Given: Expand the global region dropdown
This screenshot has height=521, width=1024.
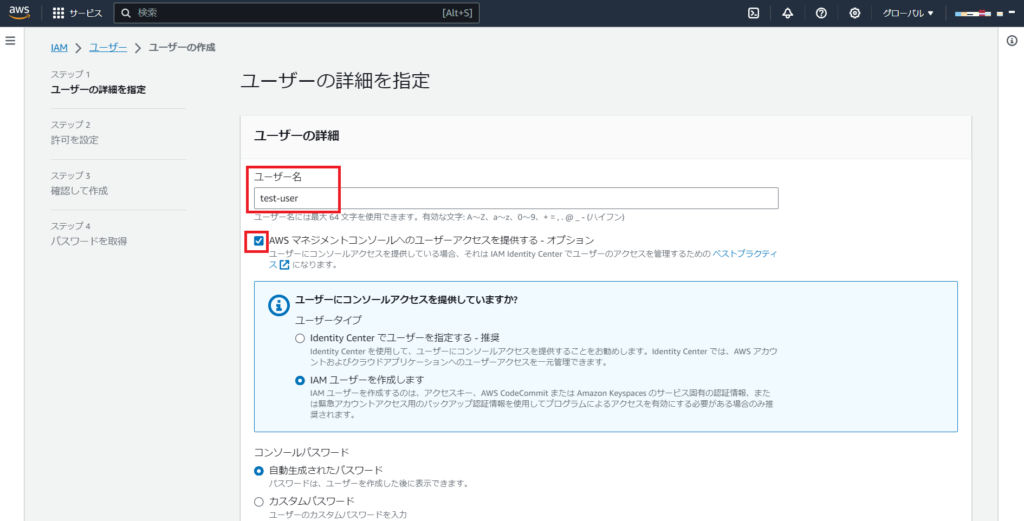Looking at the screenshot, I should pyautogui.click(x=907, y=13).
